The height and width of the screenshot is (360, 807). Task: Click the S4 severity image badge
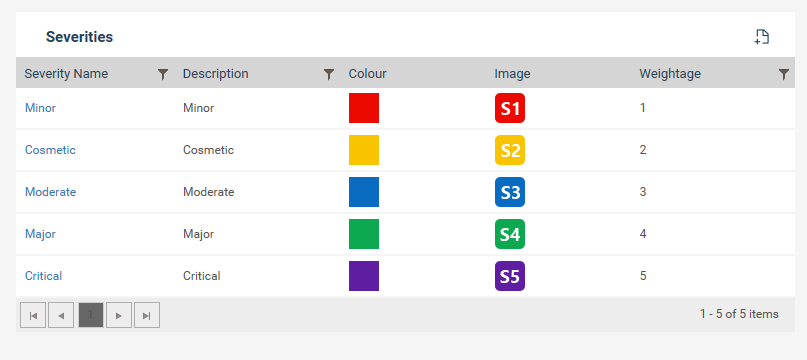(510, 234)
